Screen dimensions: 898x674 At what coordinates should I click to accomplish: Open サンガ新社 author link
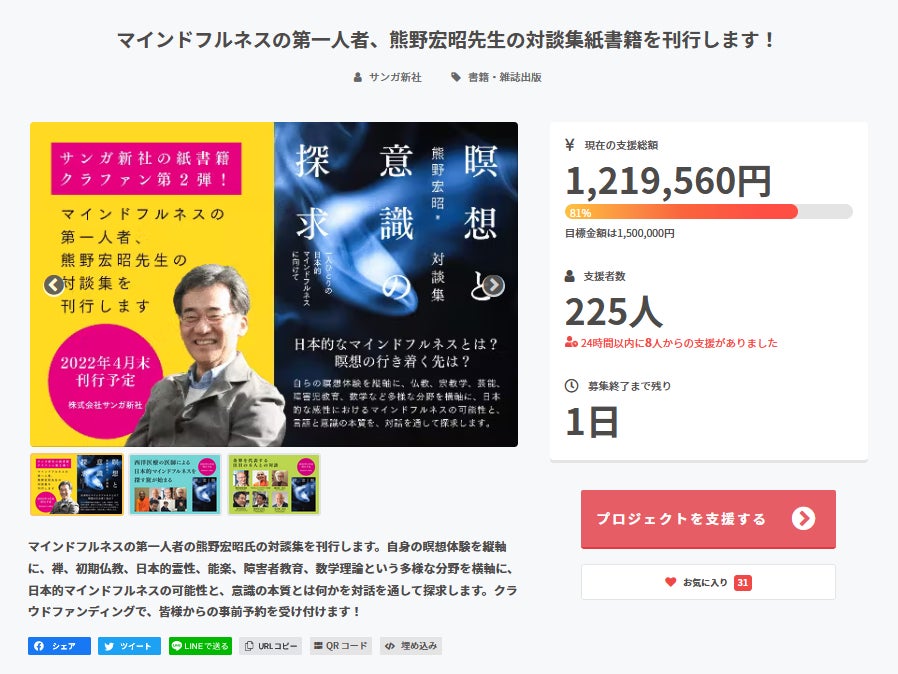388,77
